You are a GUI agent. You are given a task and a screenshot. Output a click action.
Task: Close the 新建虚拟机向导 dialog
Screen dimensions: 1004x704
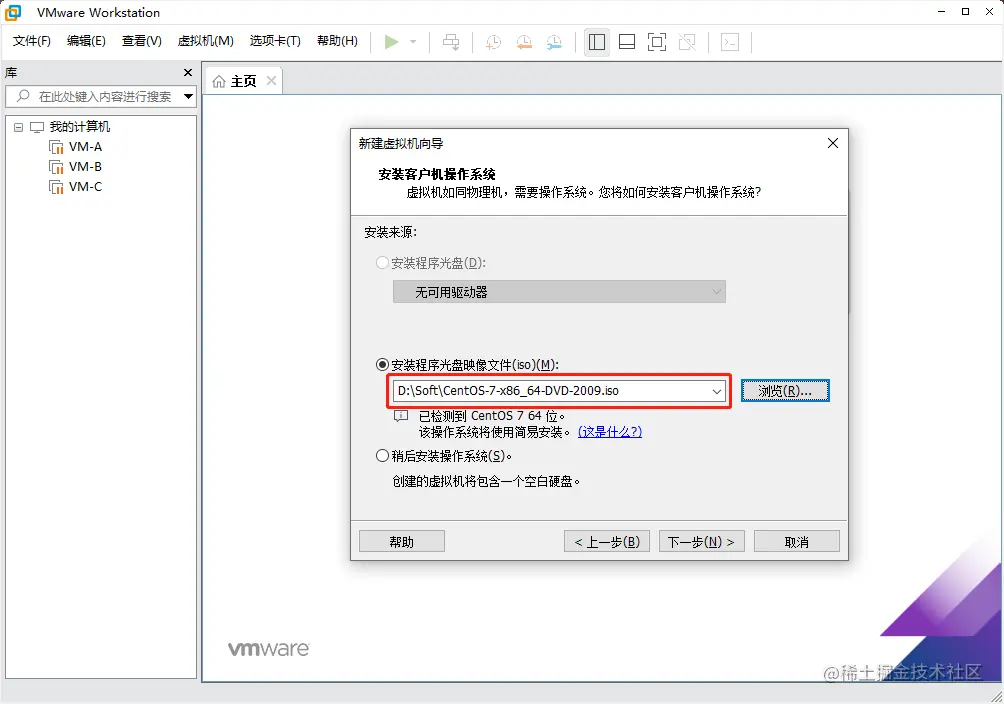(832, 143)
